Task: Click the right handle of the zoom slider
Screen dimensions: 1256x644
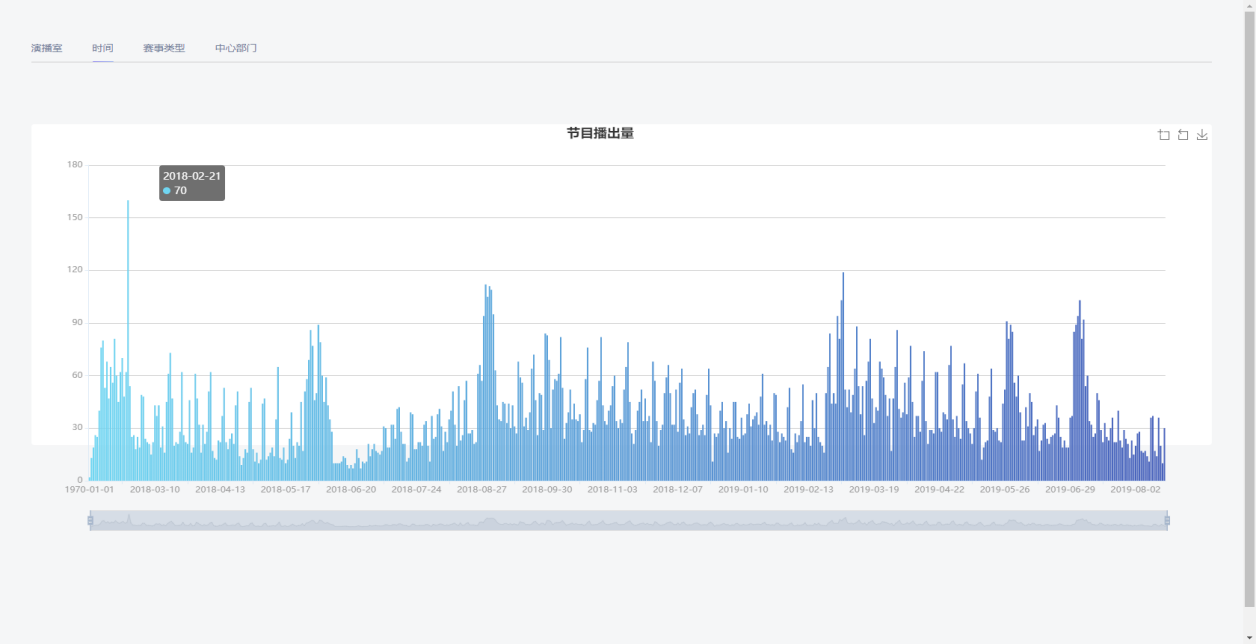Action: click(x=1167, y=520)
